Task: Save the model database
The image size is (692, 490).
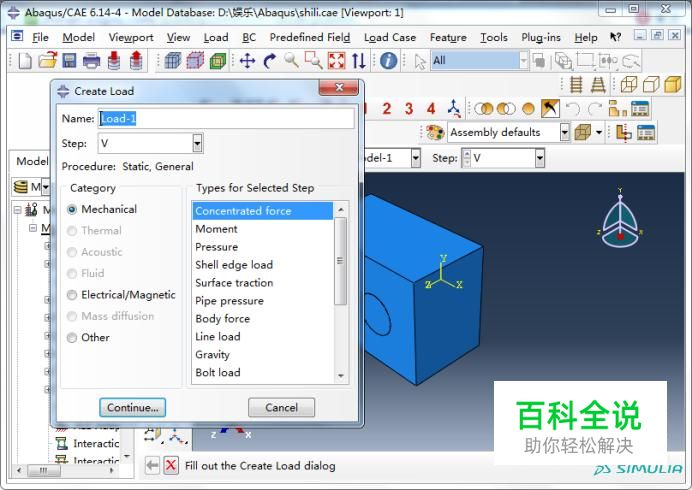Action: (69, 60)
